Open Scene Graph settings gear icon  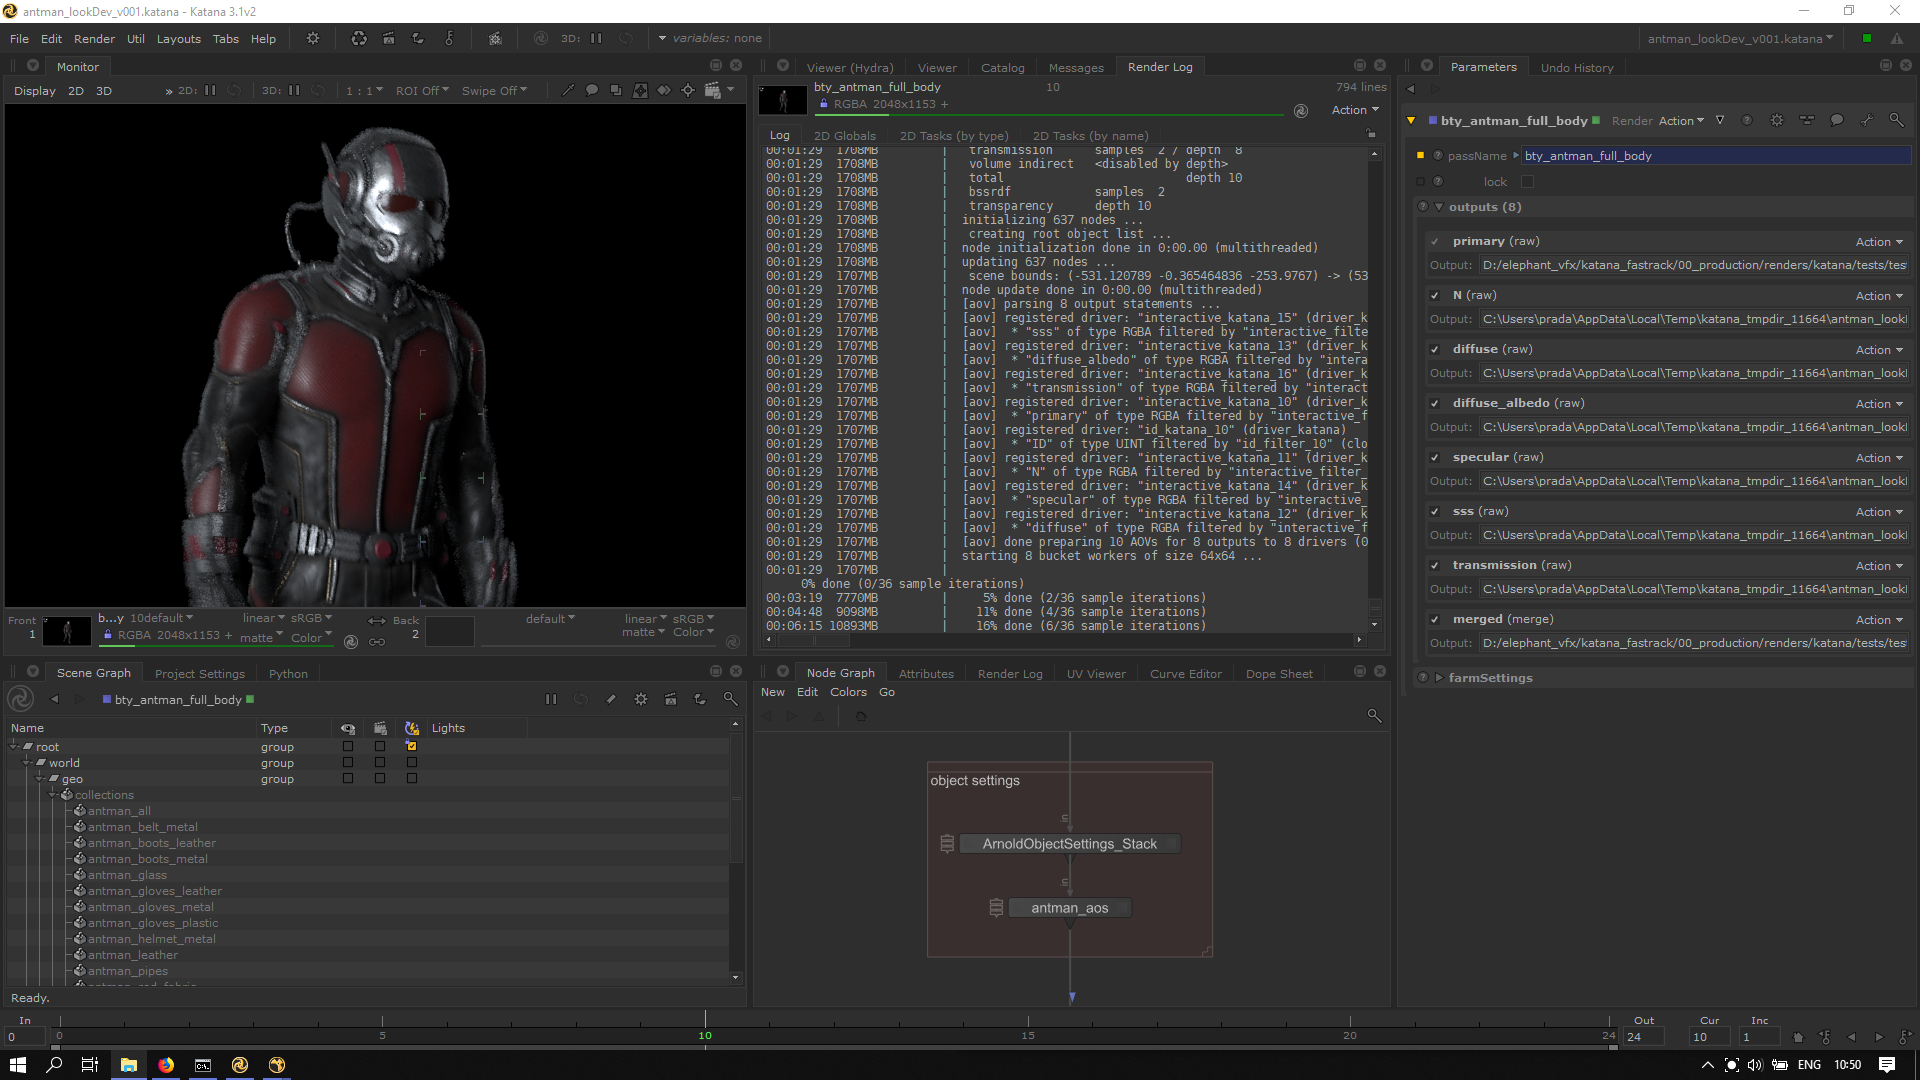click(641, 699)
